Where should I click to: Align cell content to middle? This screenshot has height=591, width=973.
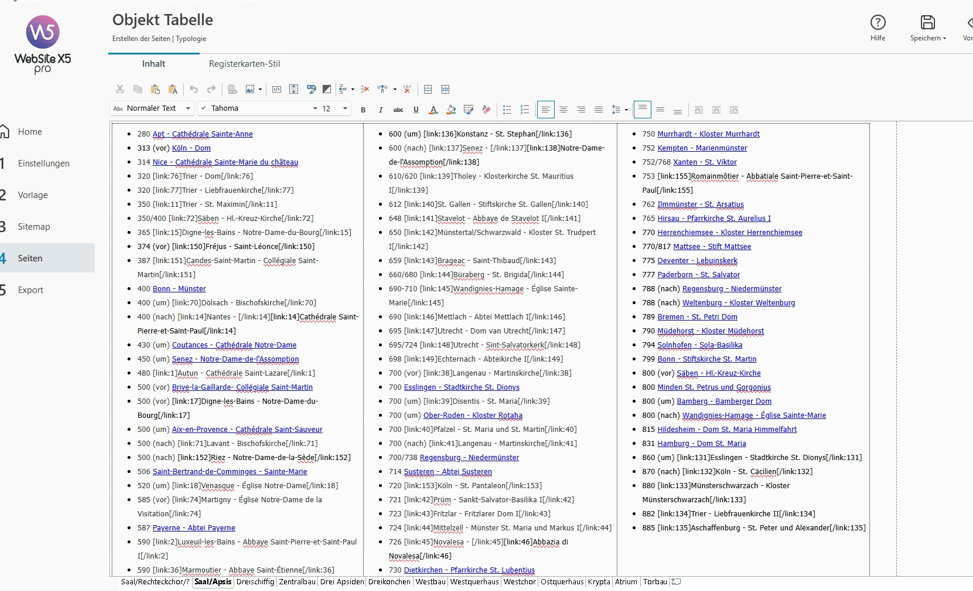[660, 110]
